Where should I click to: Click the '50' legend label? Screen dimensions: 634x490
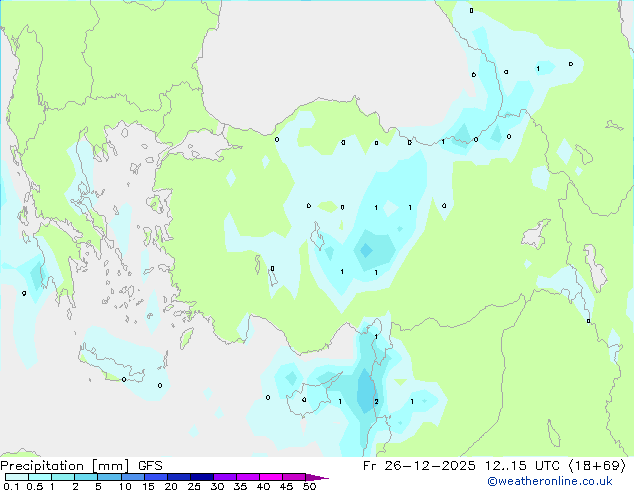click(309, 486)
